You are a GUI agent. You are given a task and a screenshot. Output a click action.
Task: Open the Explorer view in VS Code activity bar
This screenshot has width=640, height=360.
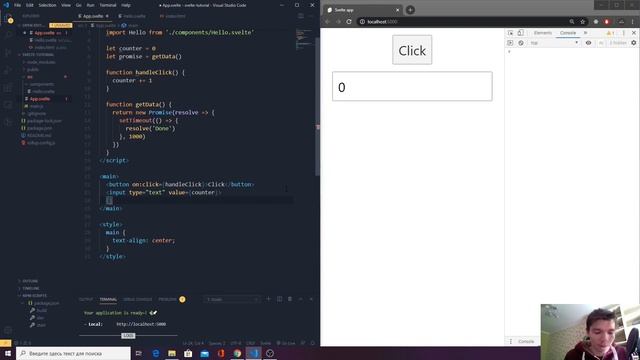pyautogui.click(x=8, y=18)
